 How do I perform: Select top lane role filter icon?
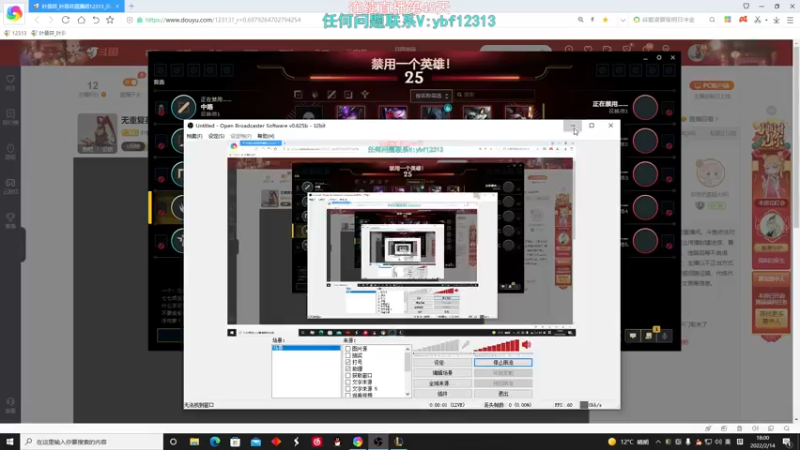pos(298,95)
